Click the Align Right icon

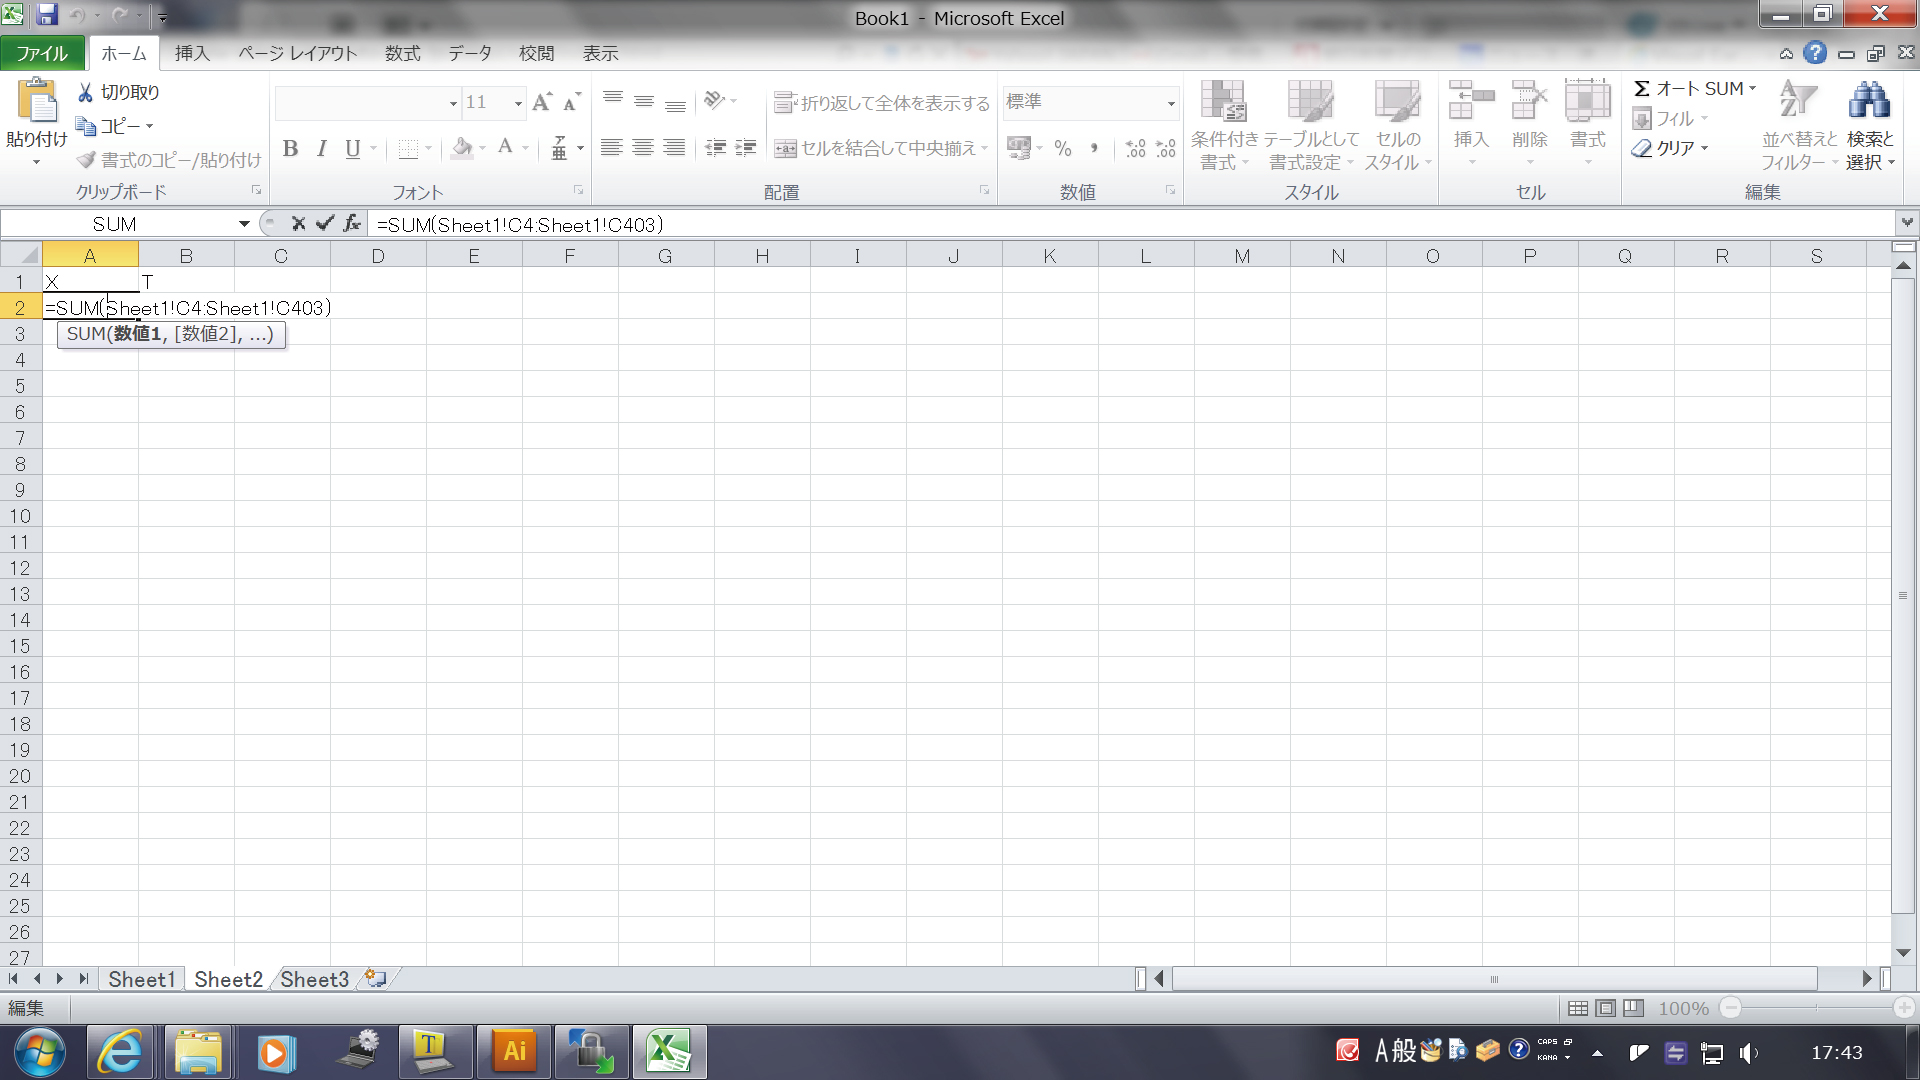[x=675, y=148]
